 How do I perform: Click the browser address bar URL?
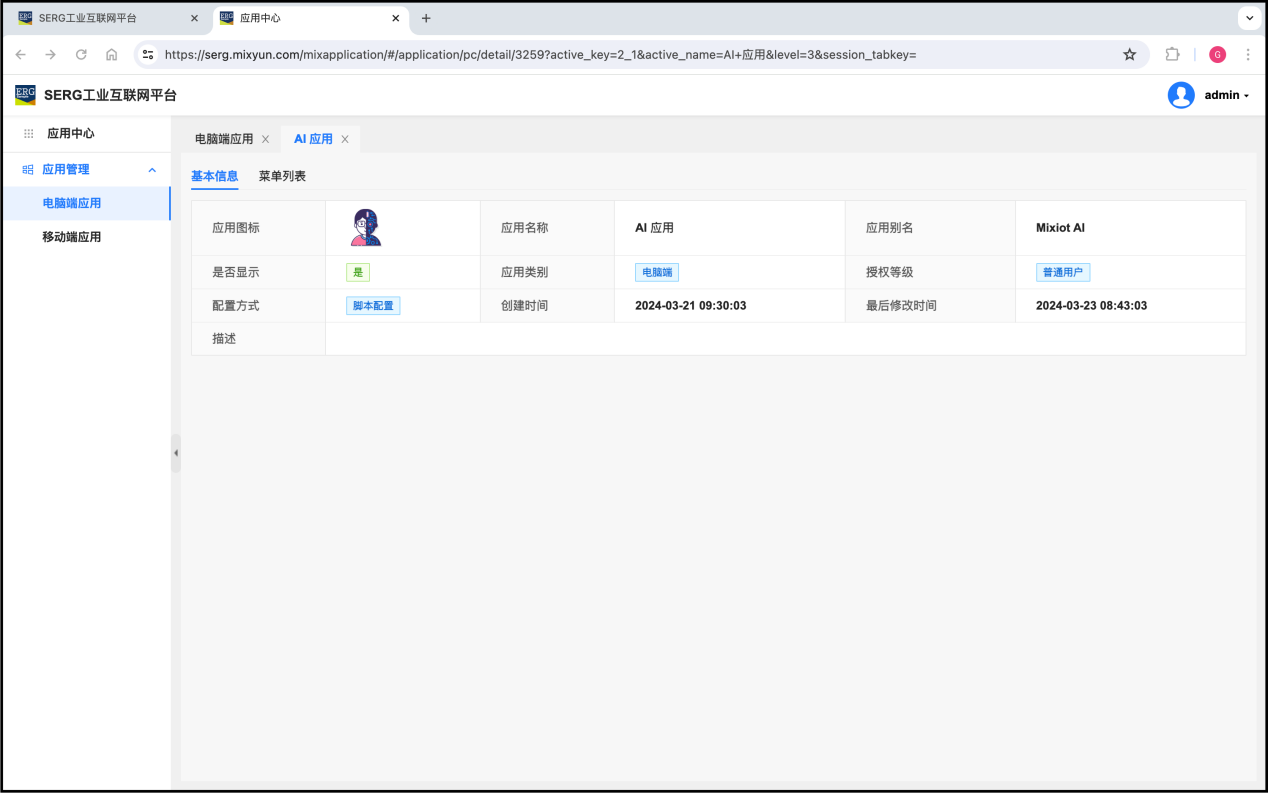coord(540,55)
